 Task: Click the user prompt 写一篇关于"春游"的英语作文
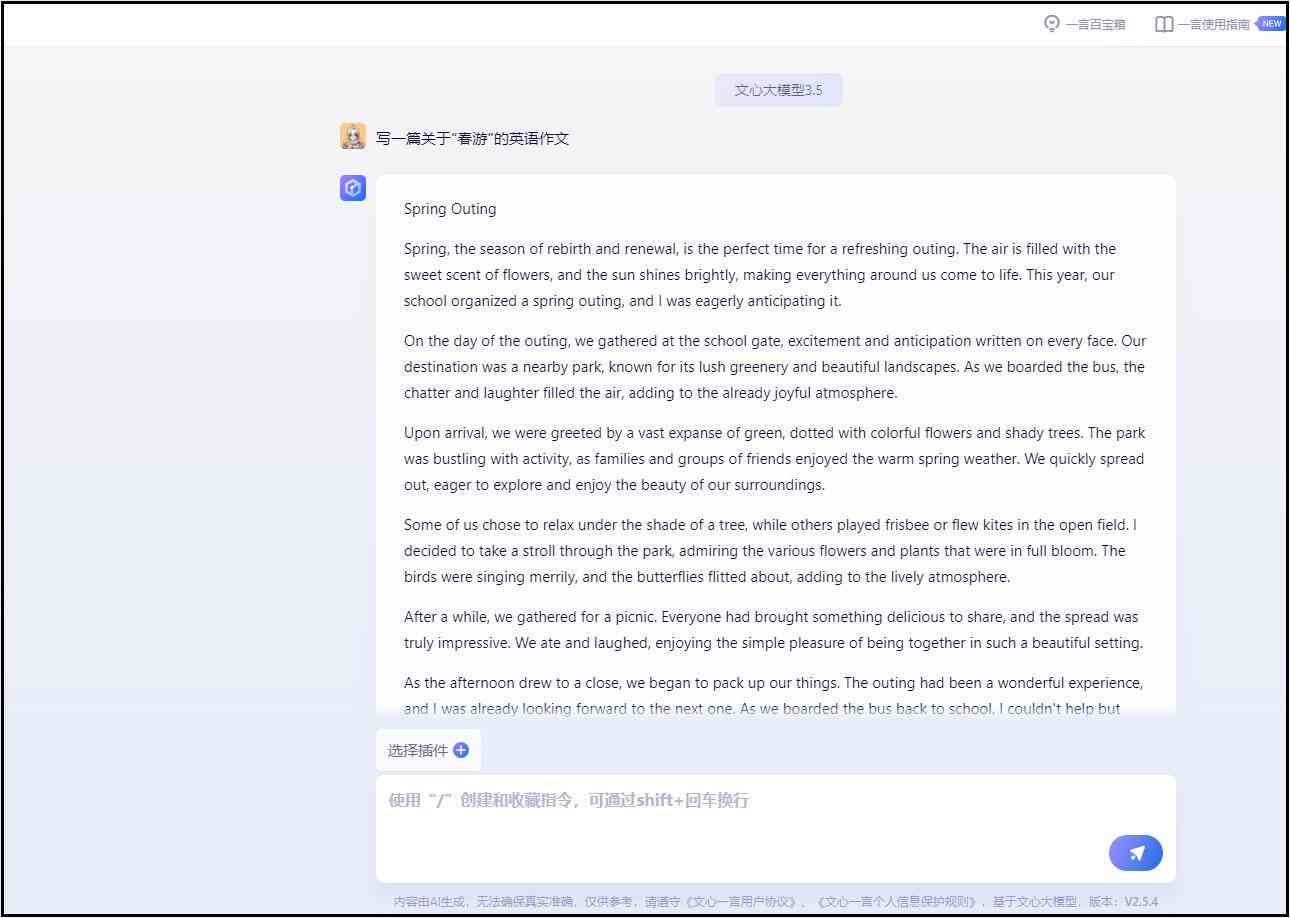pos(472,139)
